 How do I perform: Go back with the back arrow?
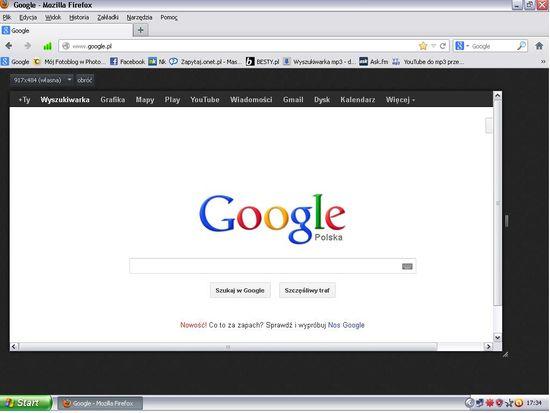pos(9,46)
